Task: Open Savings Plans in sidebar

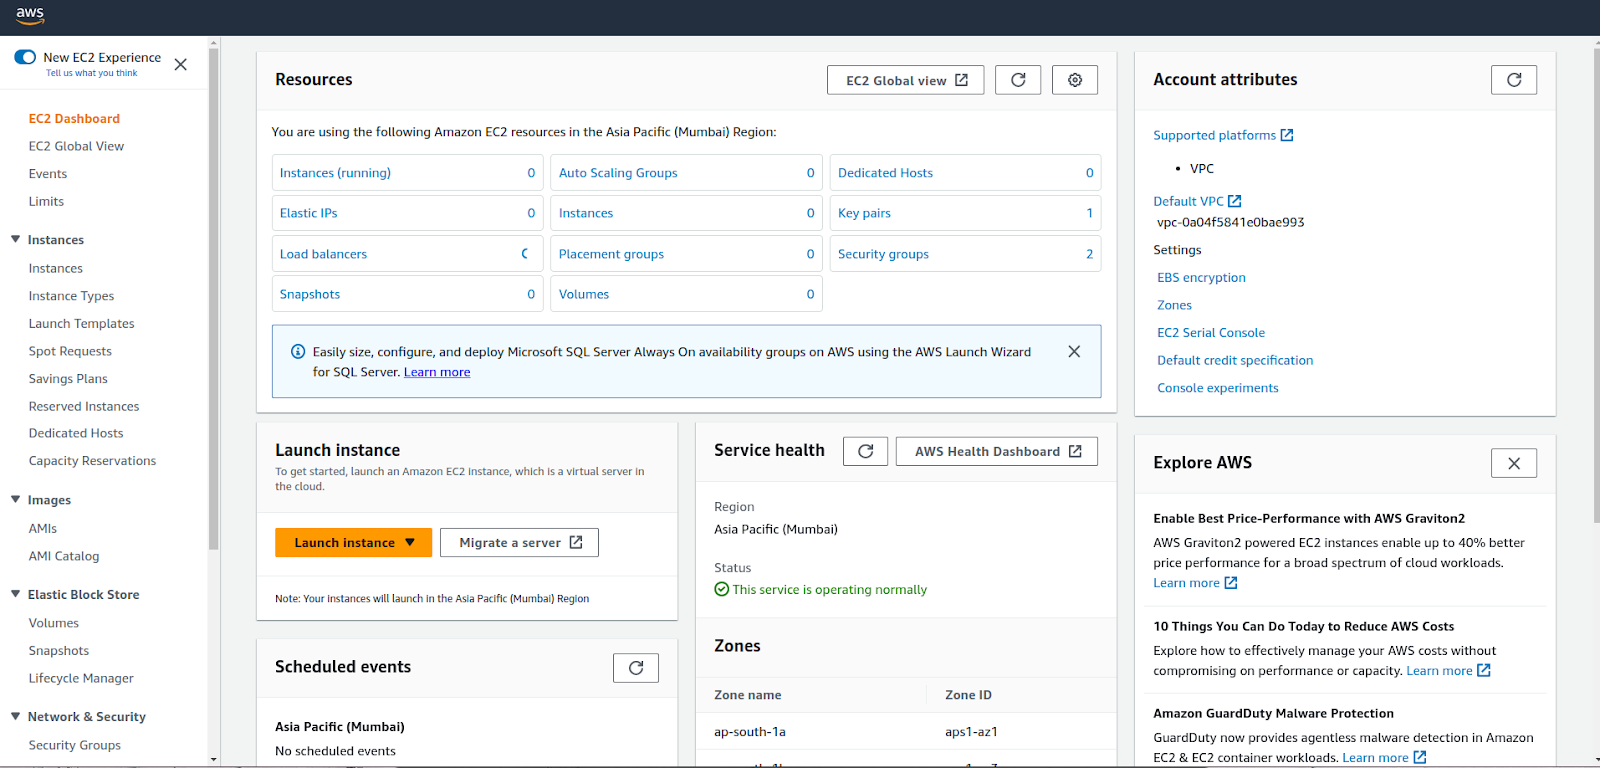Action: [x=68, y=379]
